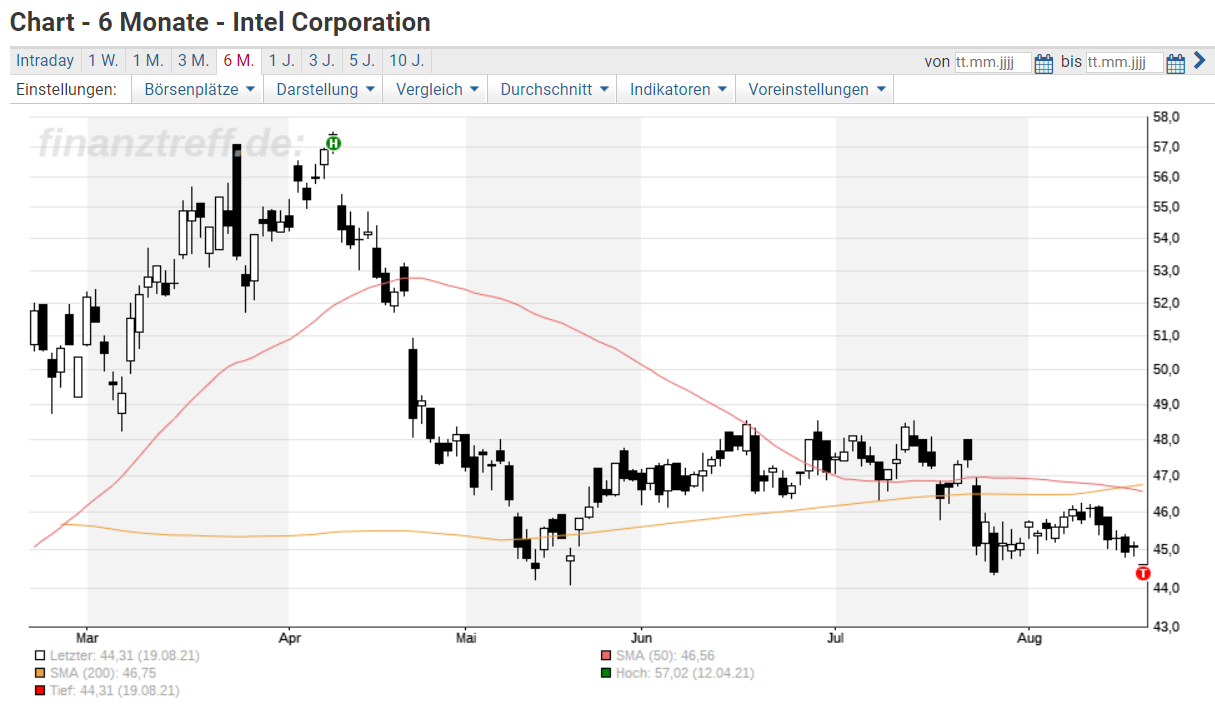Click the red Tief legend swatch
This screenshot has width=1215, height=718.
coord(40,691)
